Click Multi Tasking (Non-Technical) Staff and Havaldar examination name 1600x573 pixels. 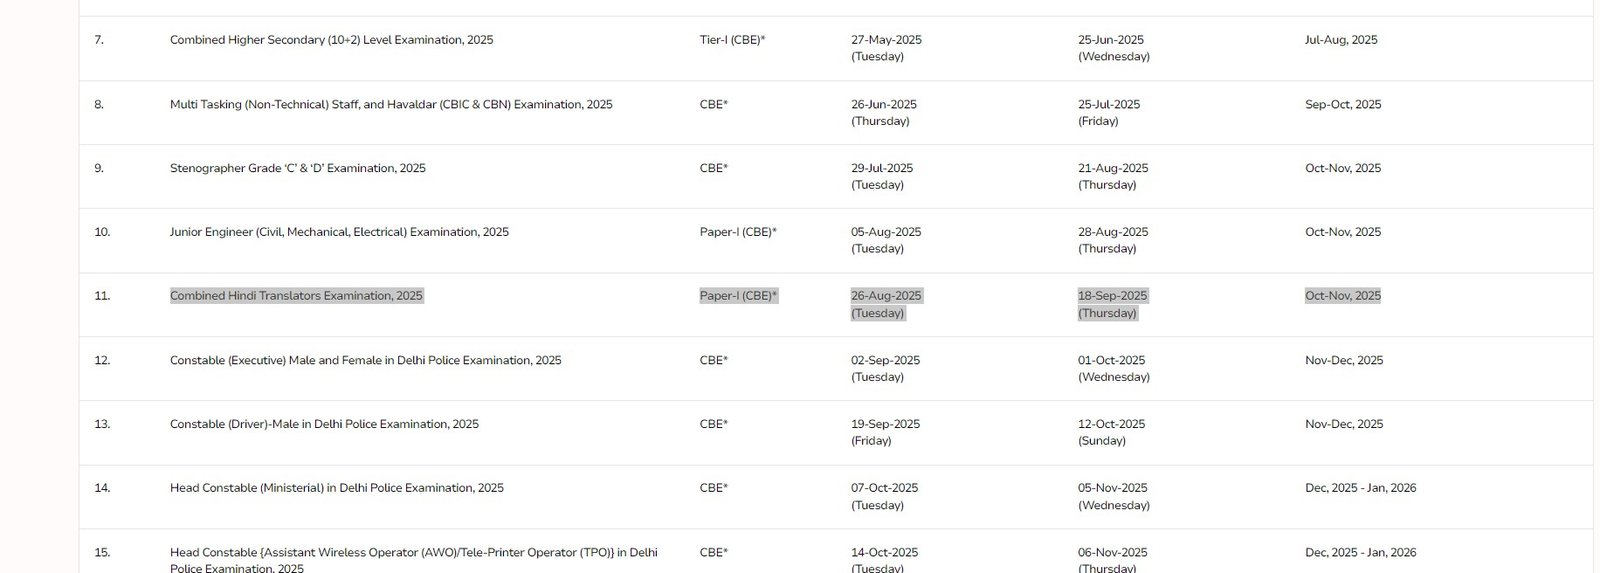[391, 104]
